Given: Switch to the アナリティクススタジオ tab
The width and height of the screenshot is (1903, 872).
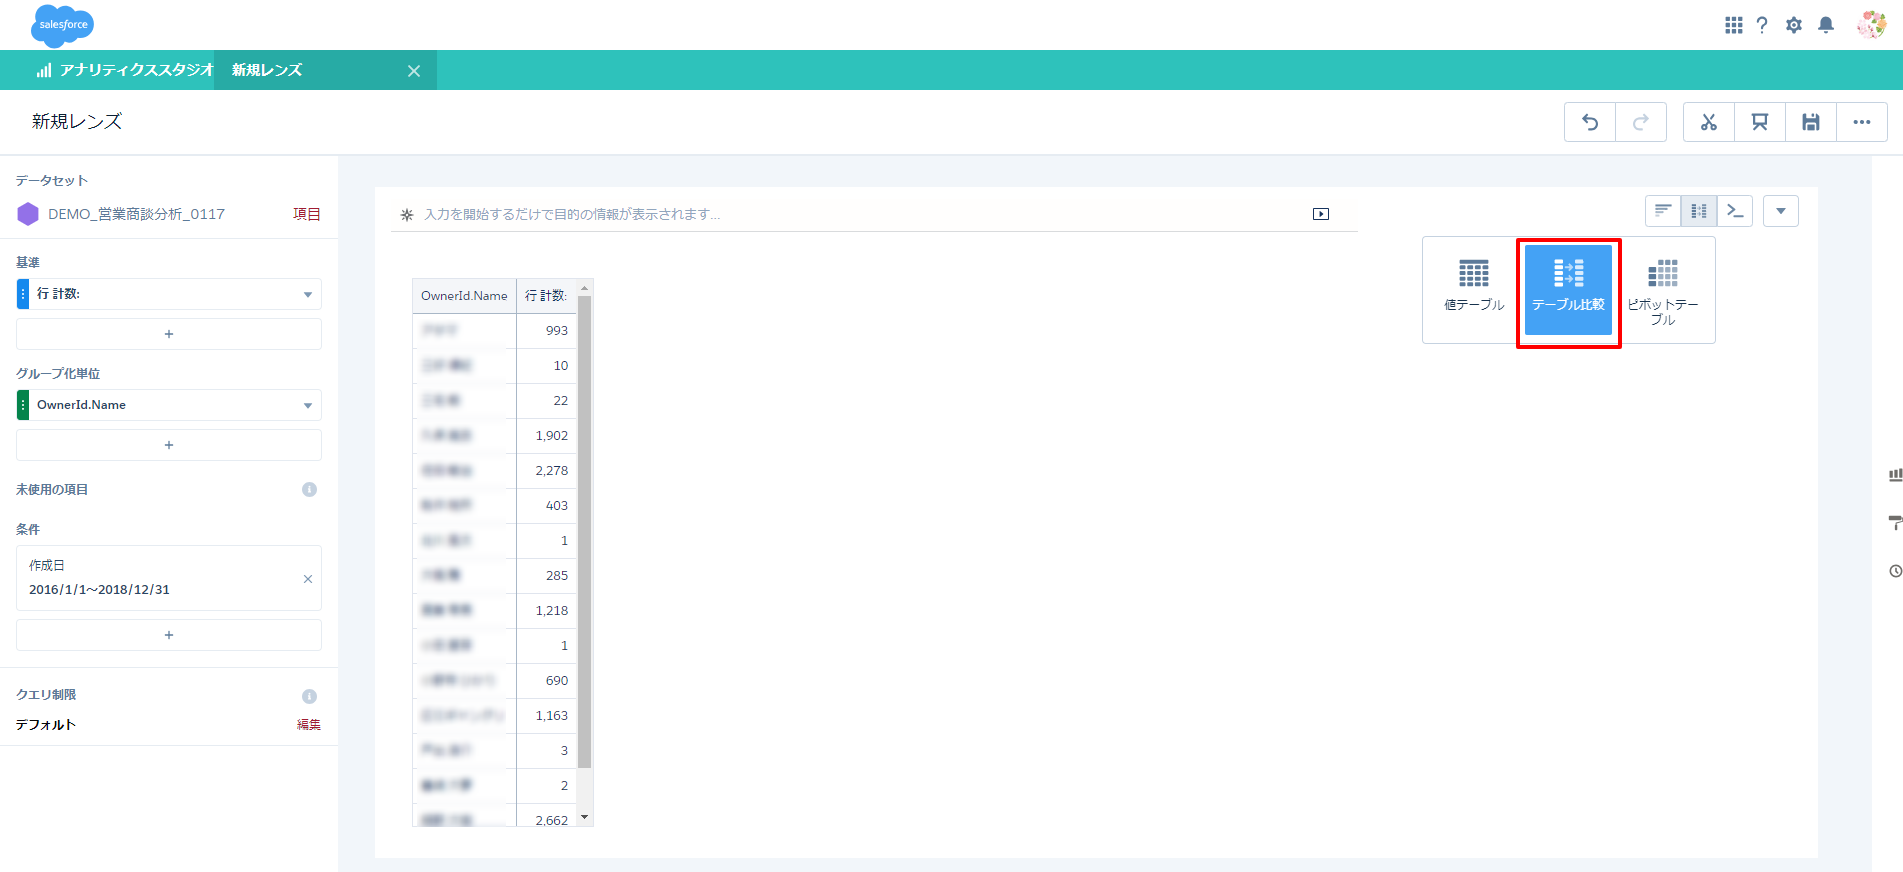Looking at the screenshot, I should coord(125,70).
